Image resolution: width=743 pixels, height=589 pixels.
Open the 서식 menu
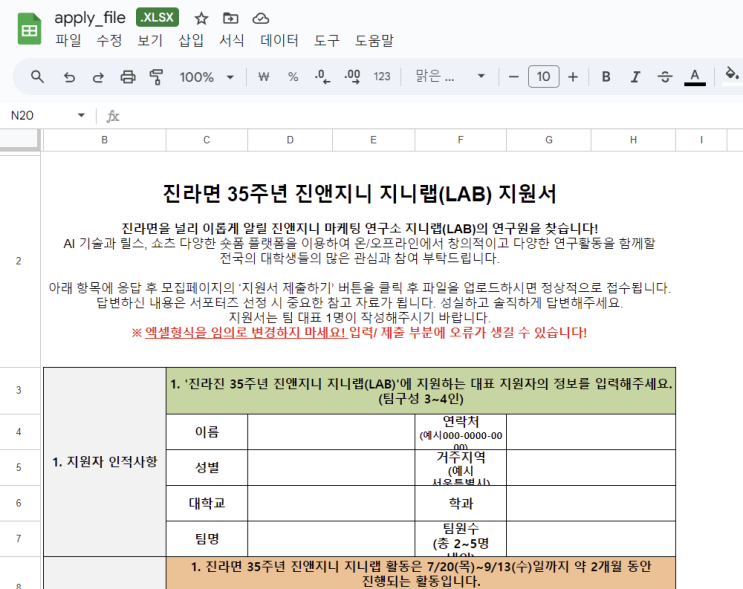231,40
